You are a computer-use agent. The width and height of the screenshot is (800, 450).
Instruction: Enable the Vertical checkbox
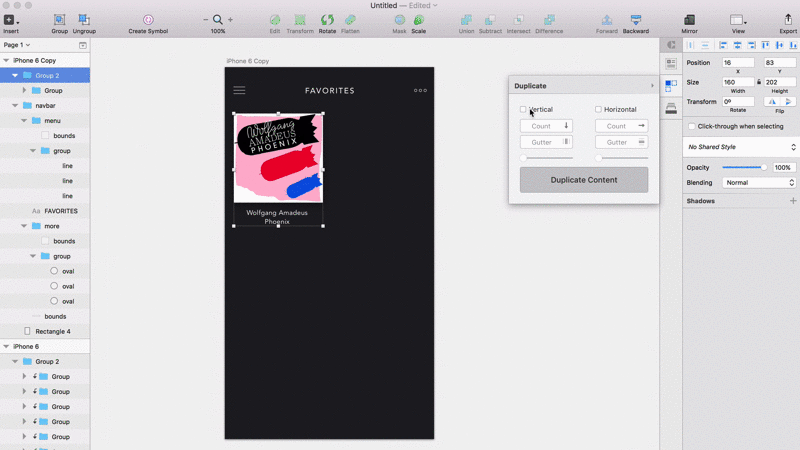(x=523, y=110)
